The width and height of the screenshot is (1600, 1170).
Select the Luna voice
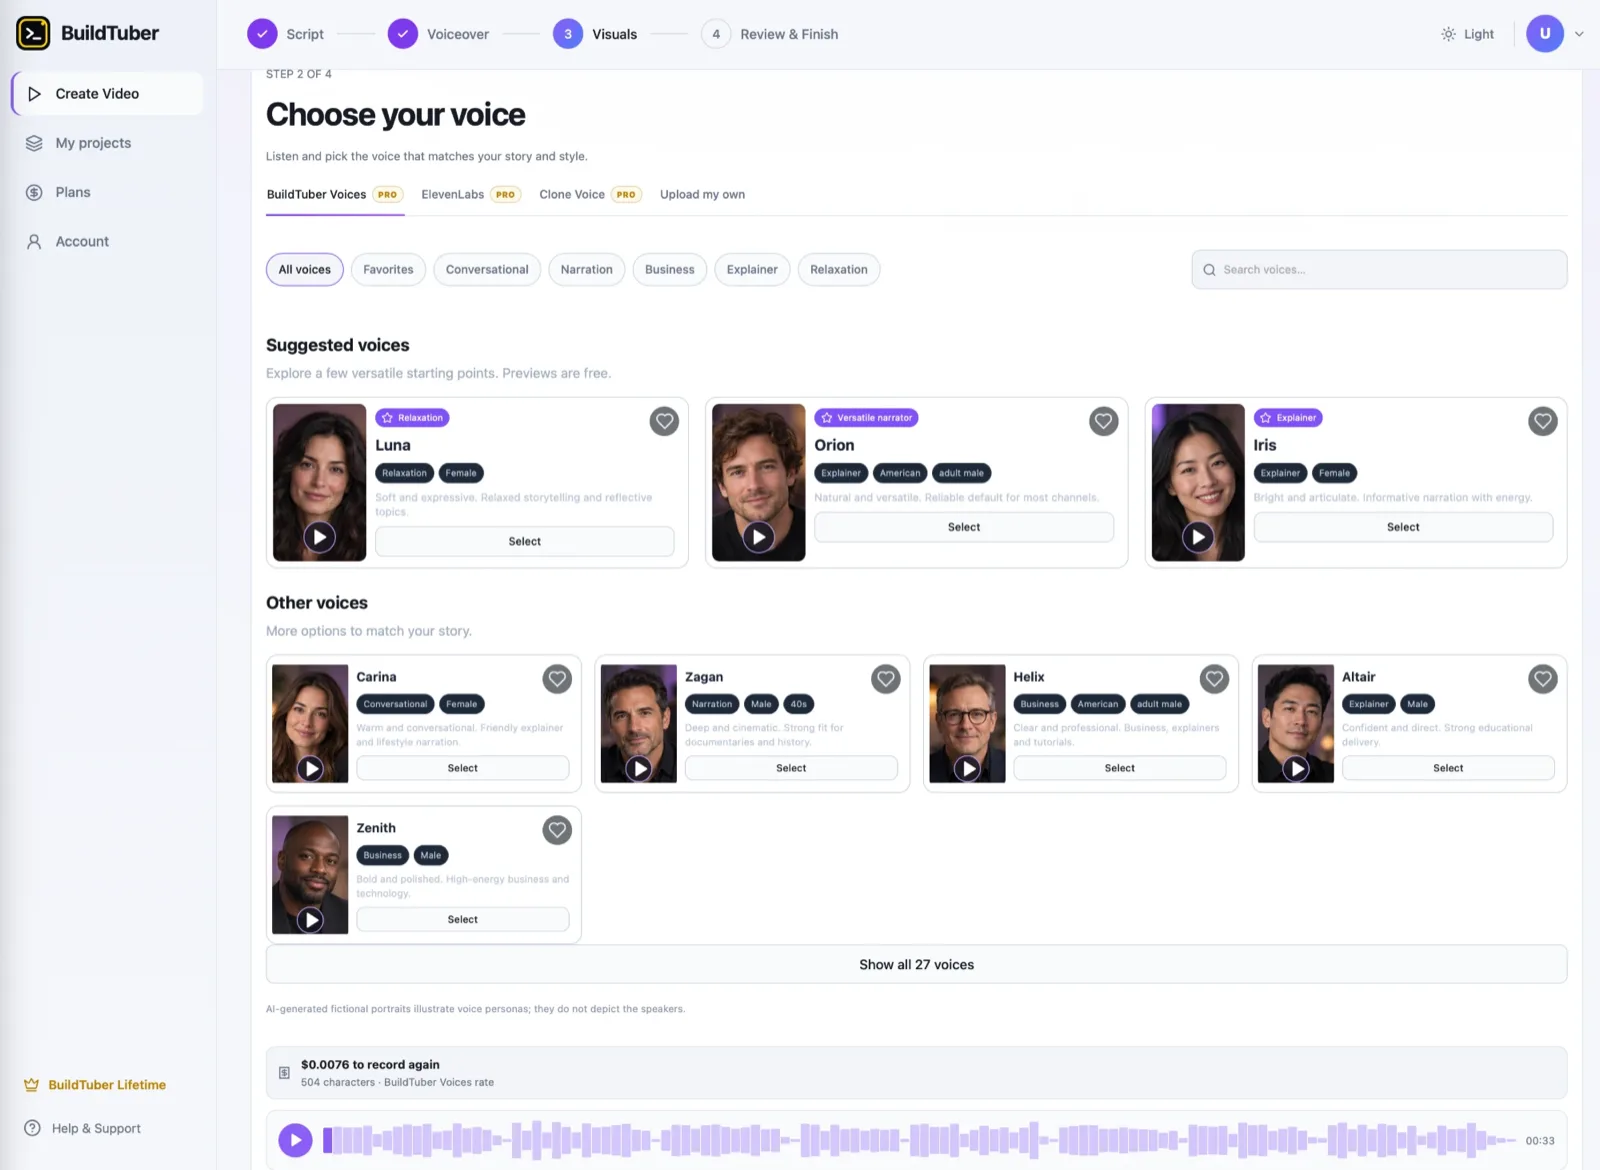tap(524, 541)
